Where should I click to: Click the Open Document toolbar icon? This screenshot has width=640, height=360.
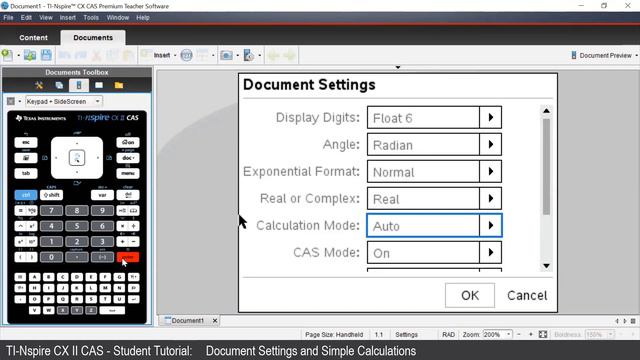click(29, 55)
